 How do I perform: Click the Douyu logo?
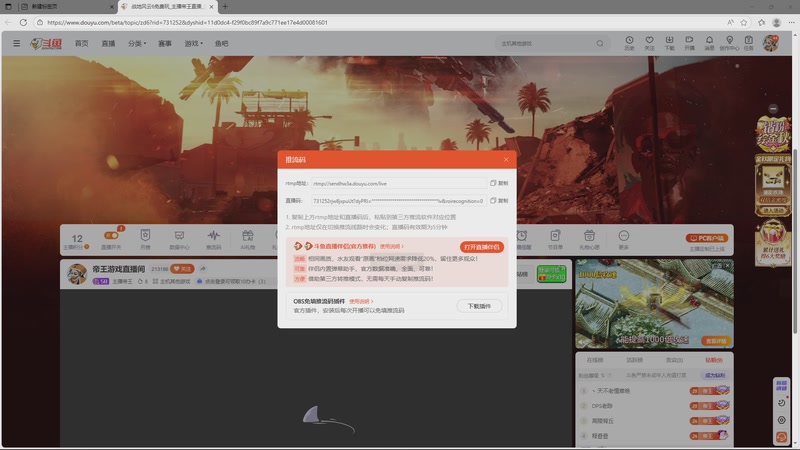click(46, 44)
